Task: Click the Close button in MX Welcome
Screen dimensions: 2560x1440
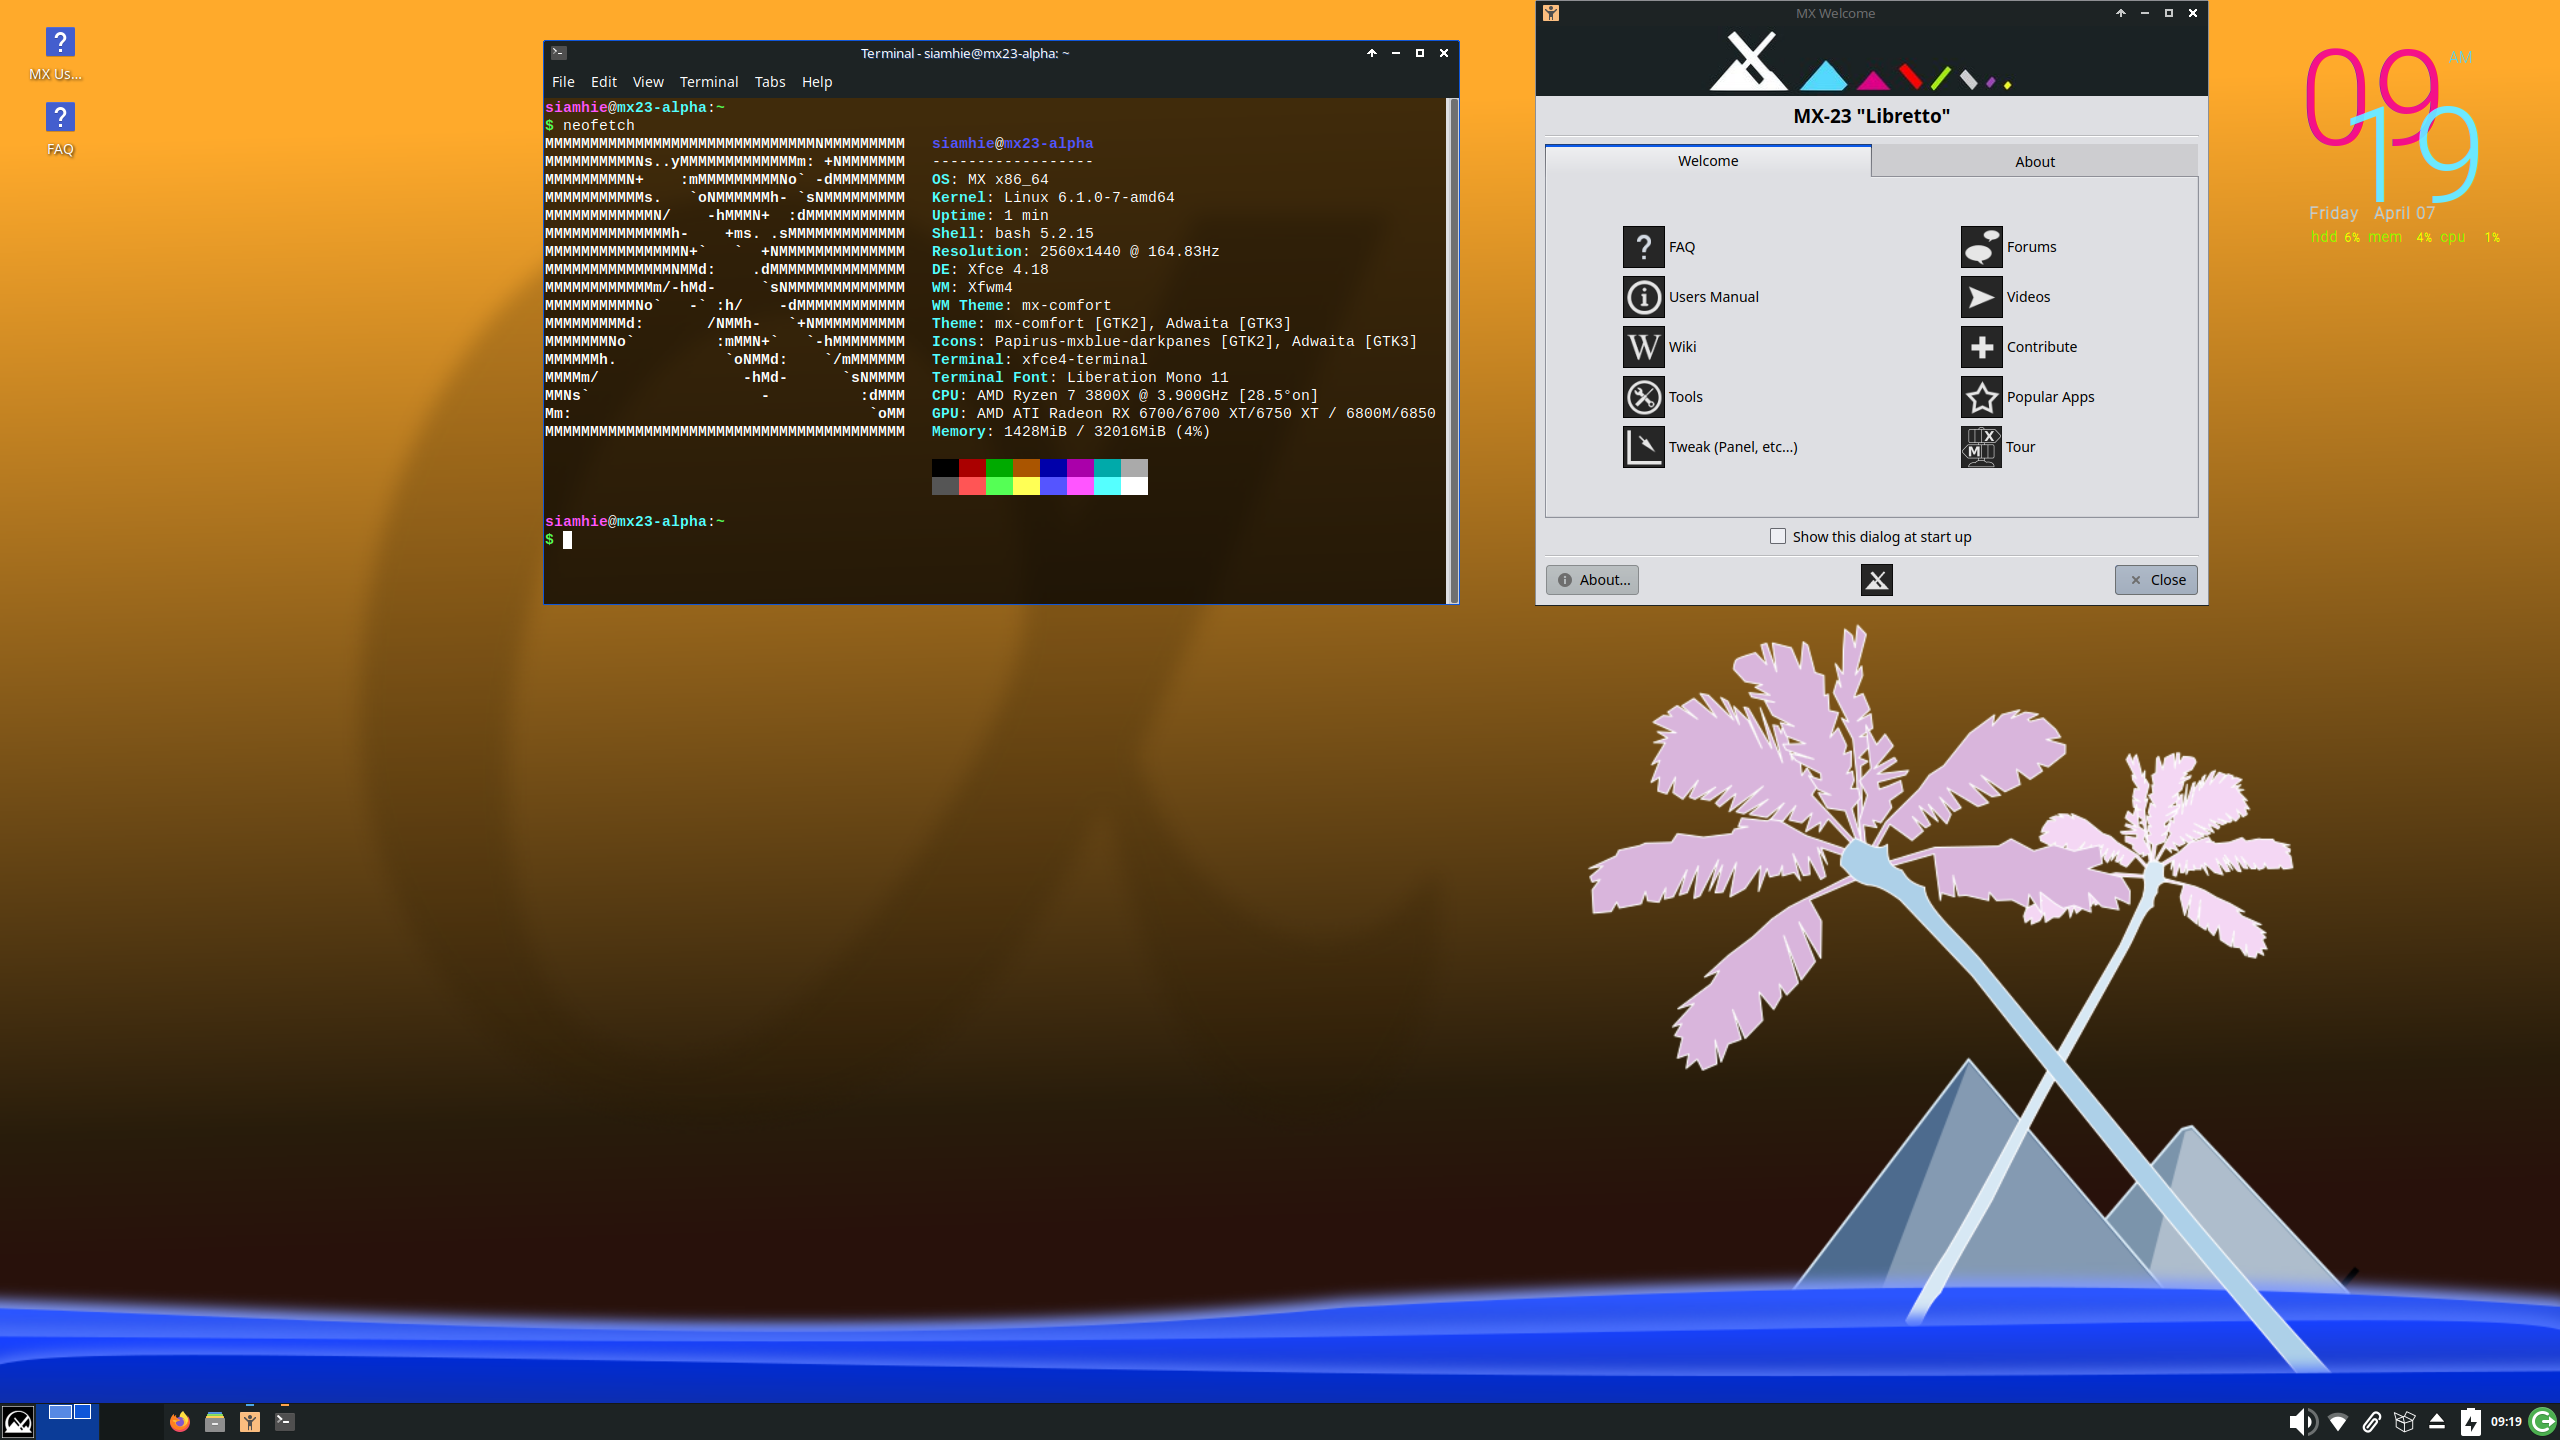Action: pyautogui.click(x=2156, y=580)
